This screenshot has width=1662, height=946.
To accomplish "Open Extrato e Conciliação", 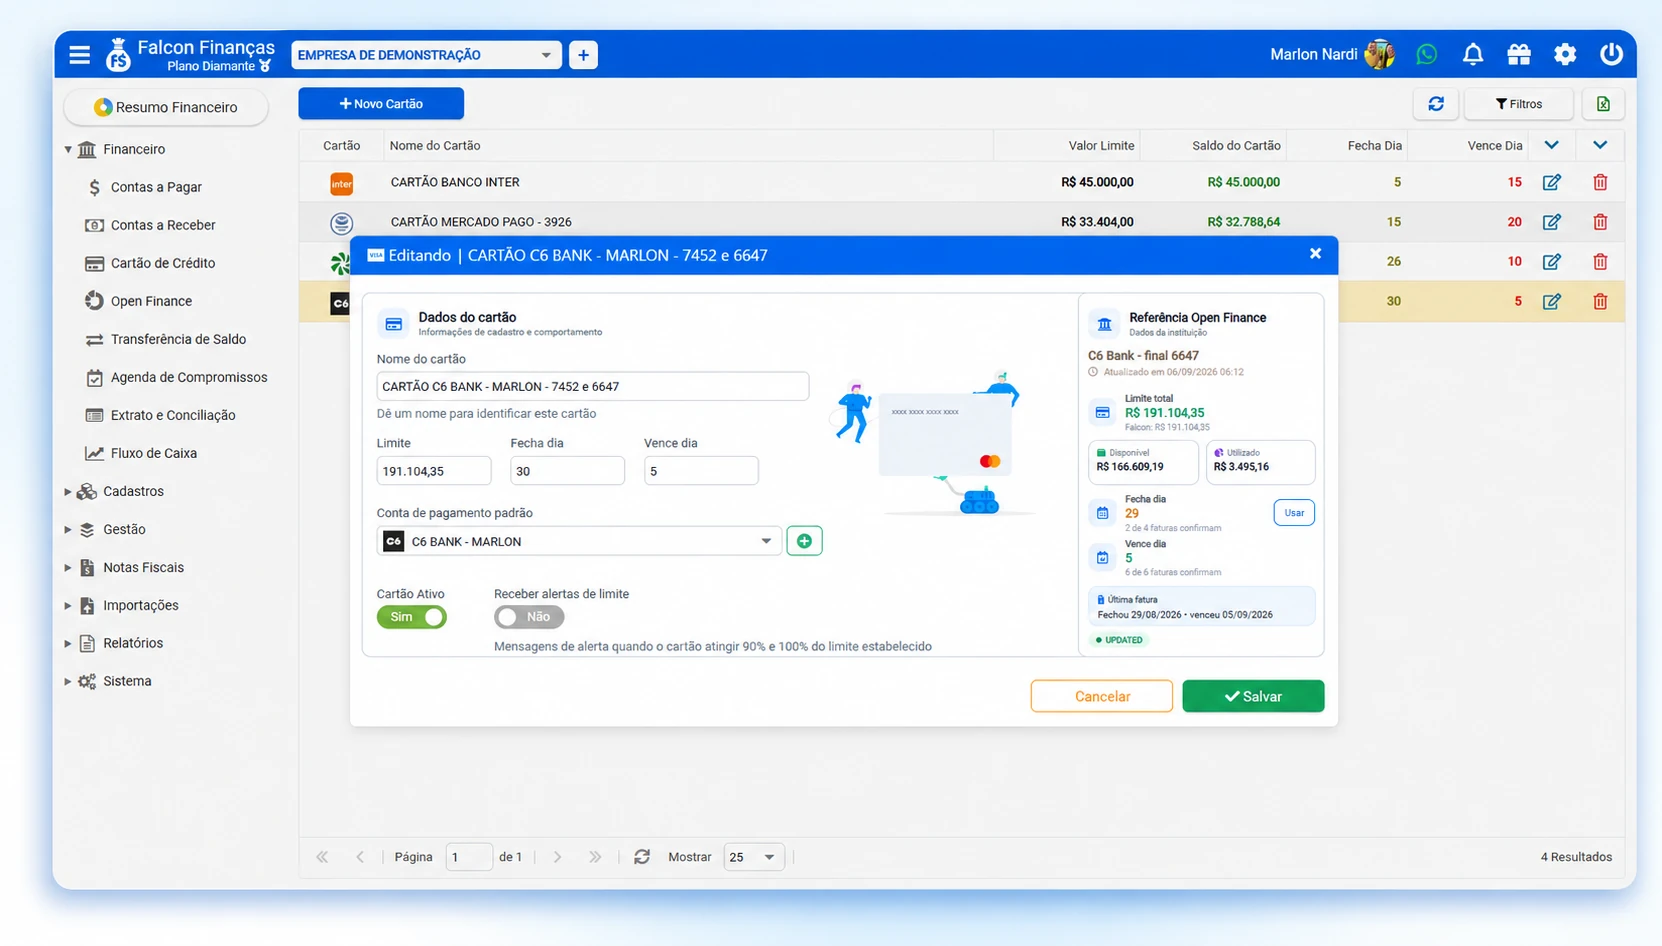I will (173, 415).
